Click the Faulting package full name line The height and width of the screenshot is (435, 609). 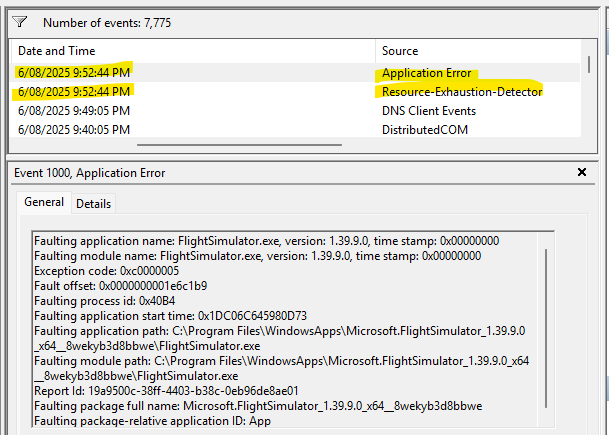[x=257, y=405]
